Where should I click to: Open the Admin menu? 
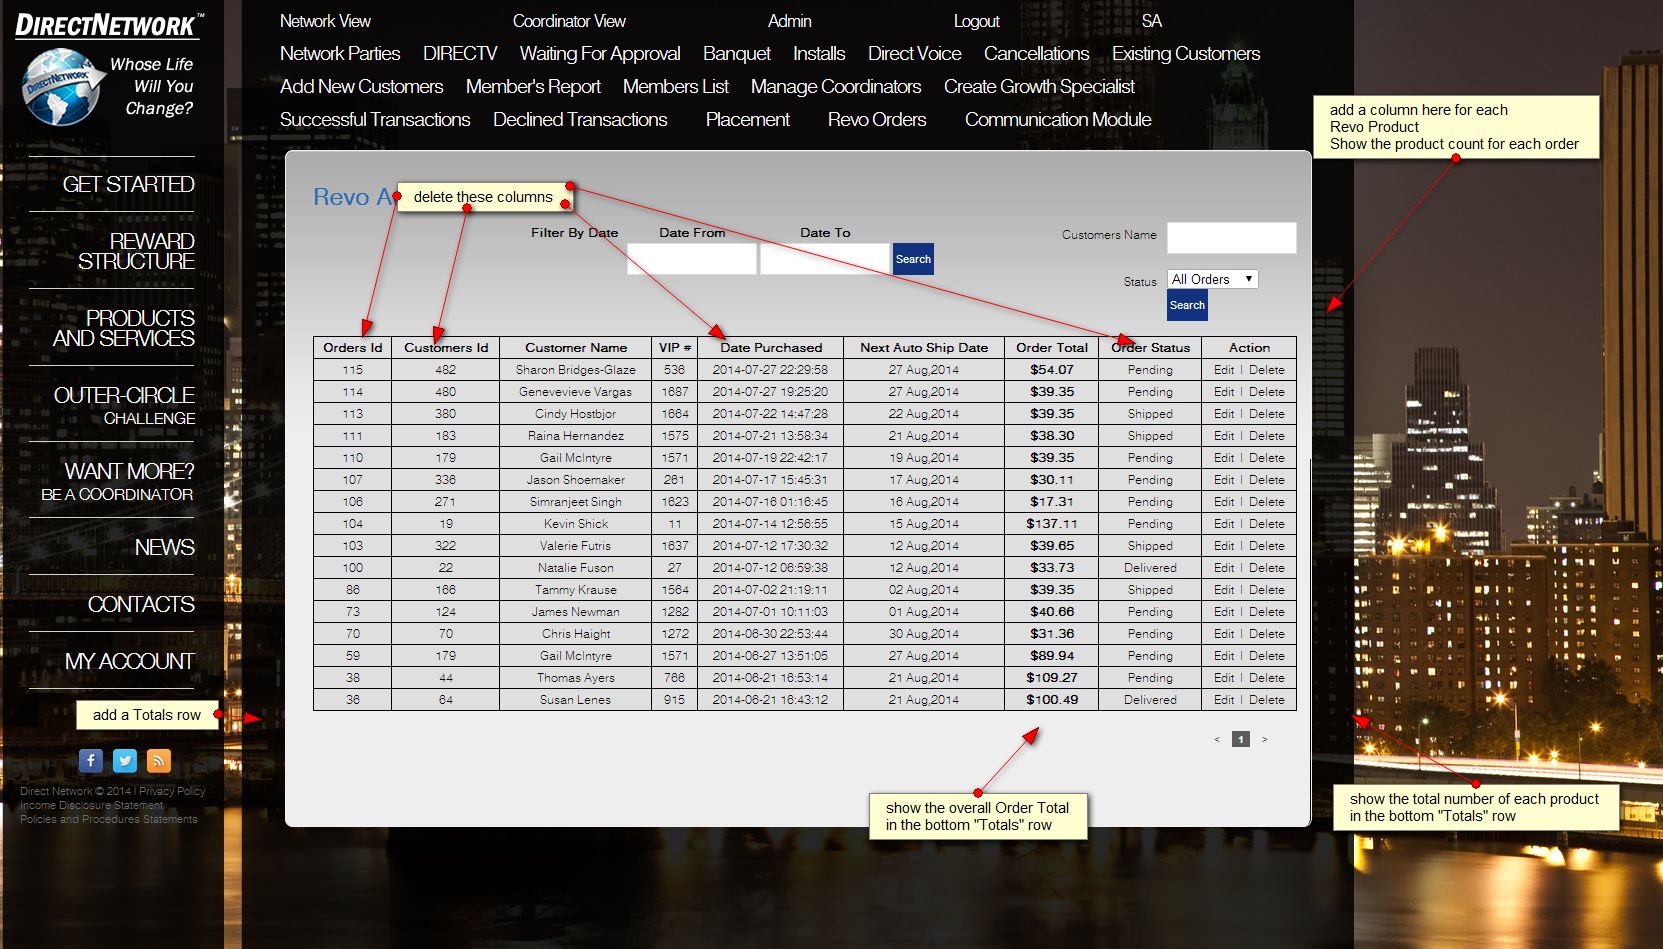point(790,21)
